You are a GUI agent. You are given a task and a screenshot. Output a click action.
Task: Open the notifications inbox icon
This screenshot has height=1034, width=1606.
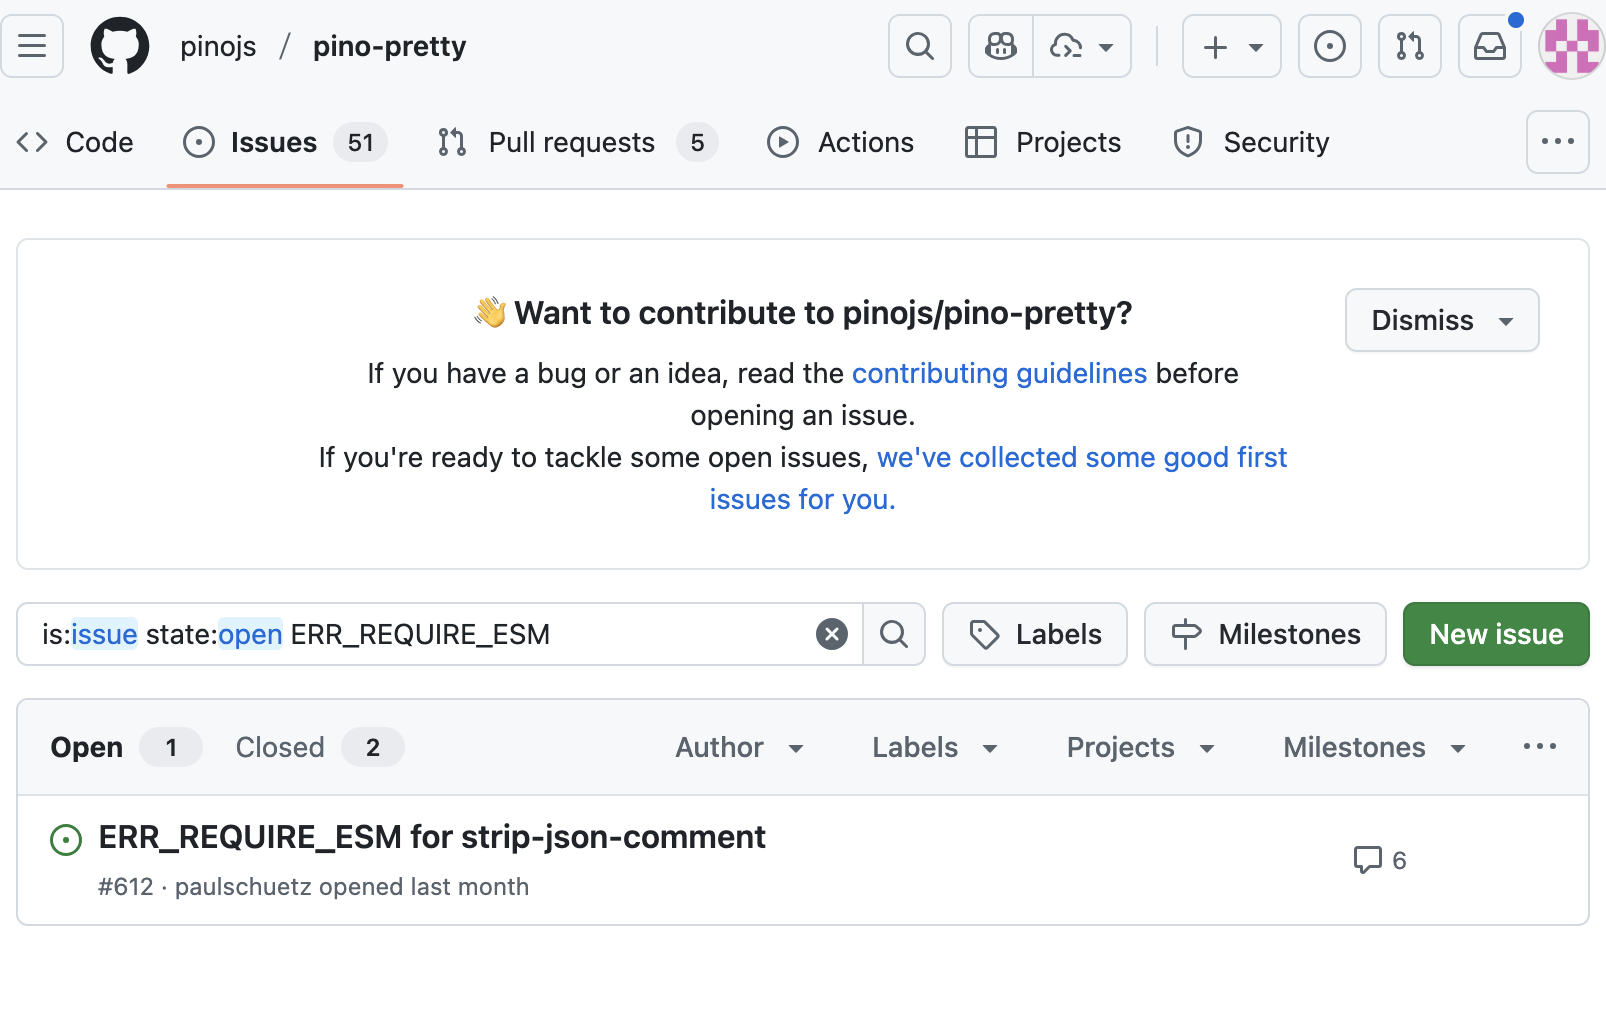tap(1489, 46)
